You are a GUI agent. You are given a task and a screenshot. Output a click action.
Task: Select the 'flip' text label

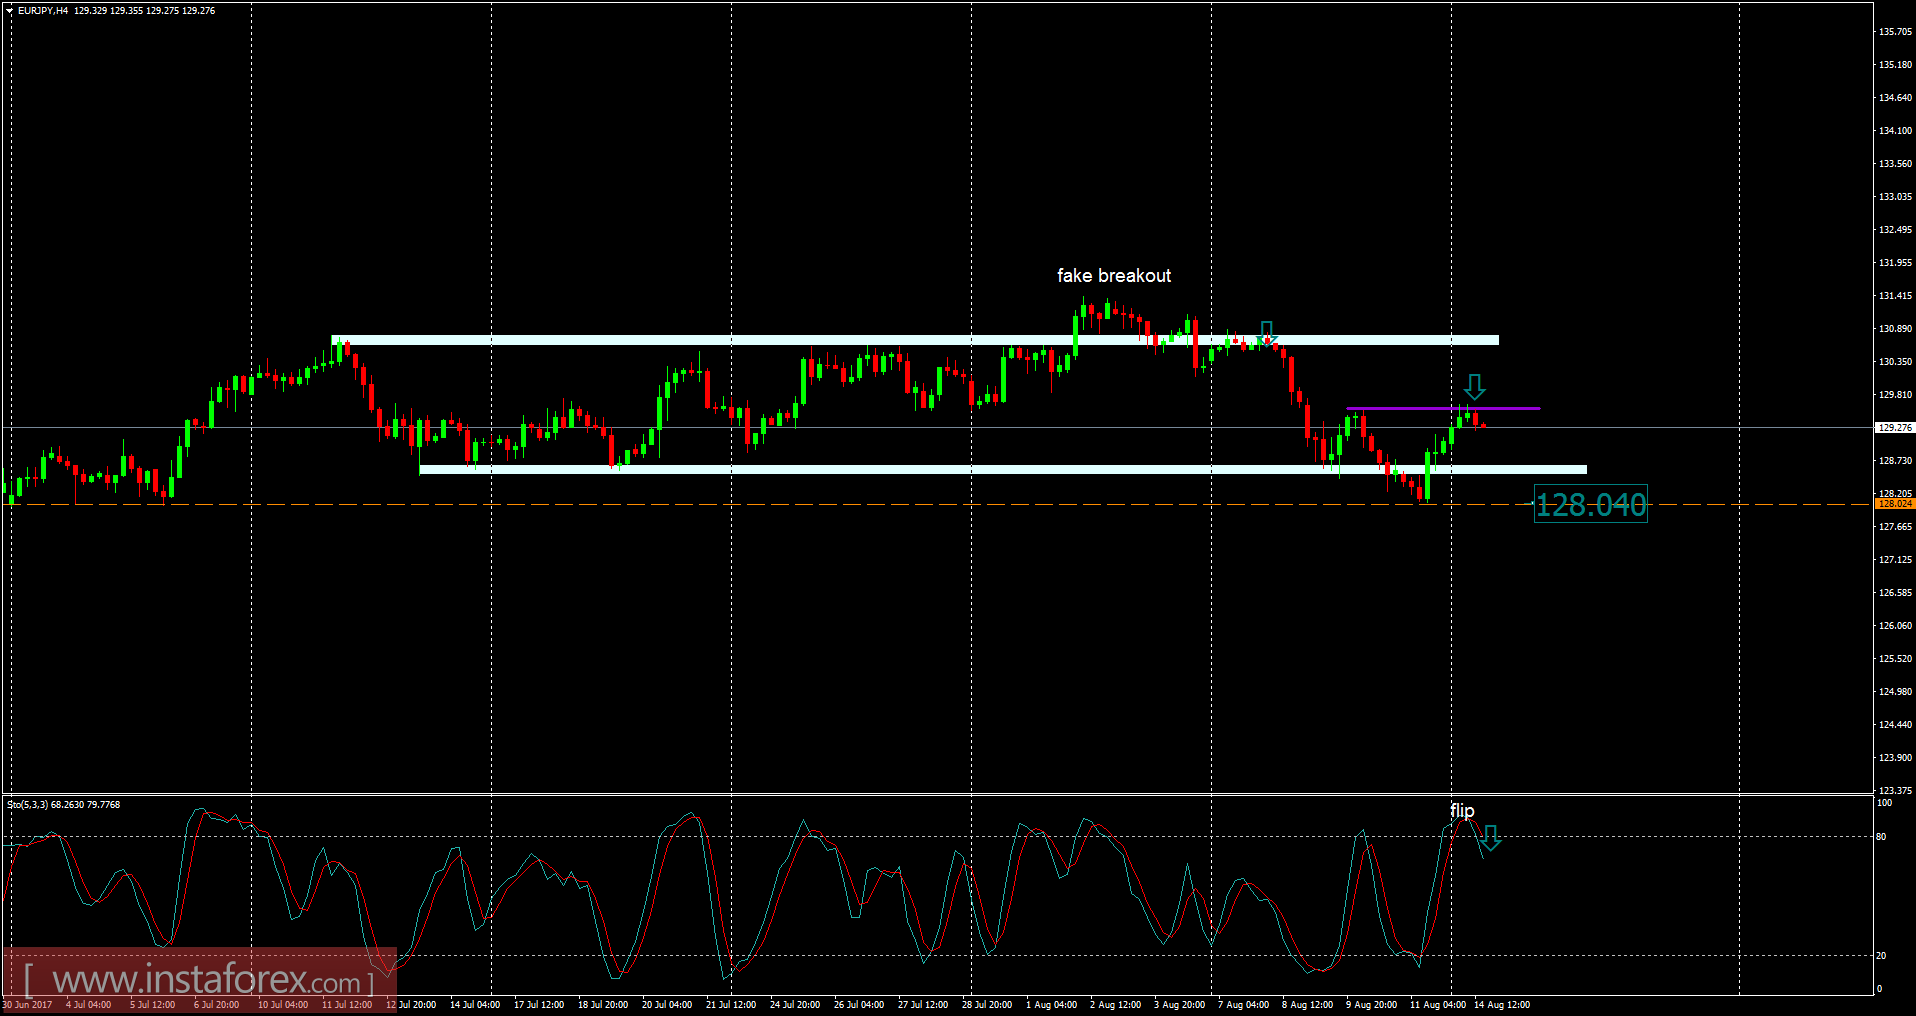pyautogui.click(x=1462, y=812)
